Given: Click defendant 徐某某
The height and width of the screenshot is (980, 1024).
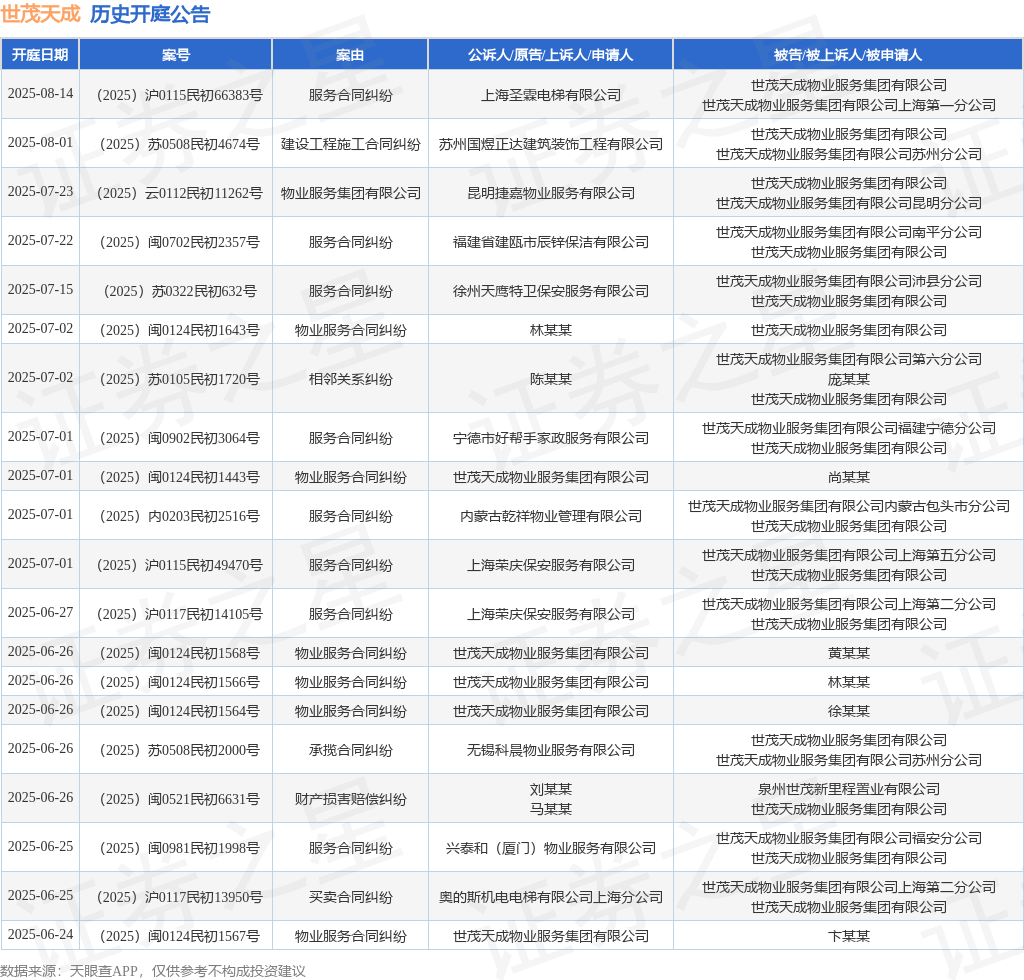Looking at the screenshot, I should tap(848, 711).
